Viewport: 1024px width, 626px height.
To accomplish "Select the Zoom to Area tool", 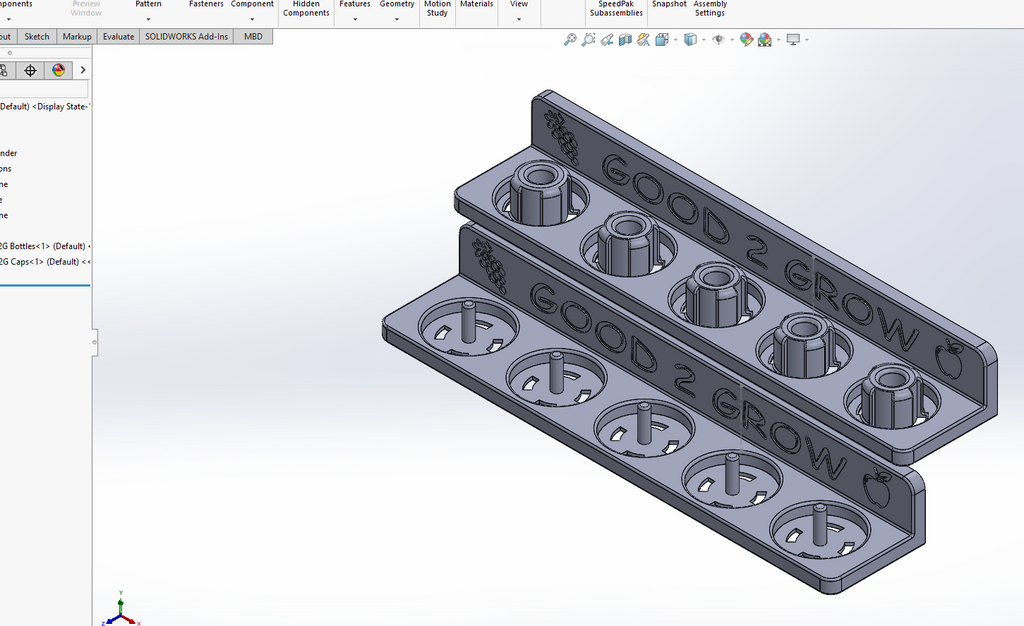I will (x=588, y=40).
